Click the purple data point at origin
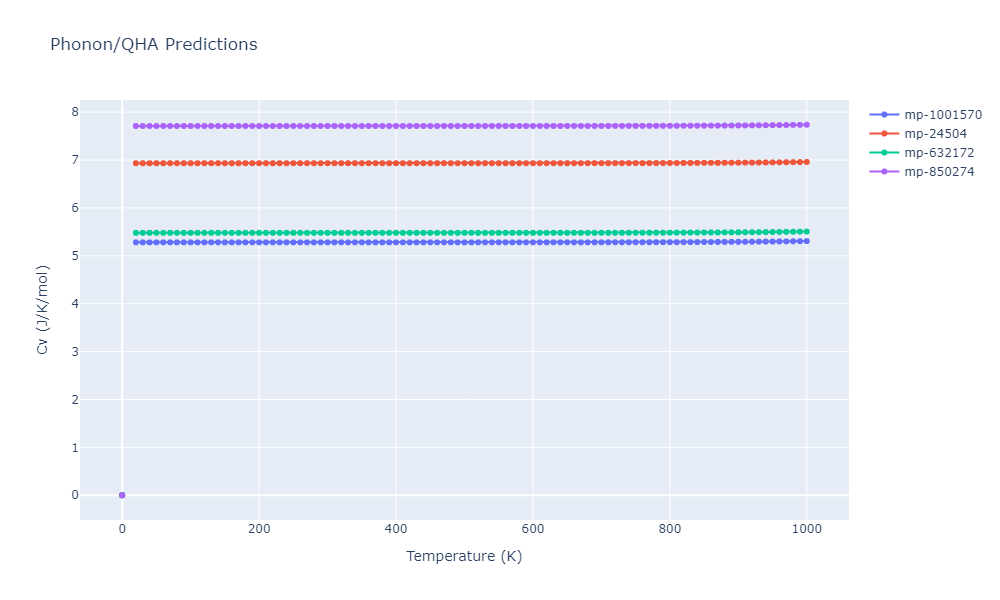1000x600 pixels. click(122, 495)
